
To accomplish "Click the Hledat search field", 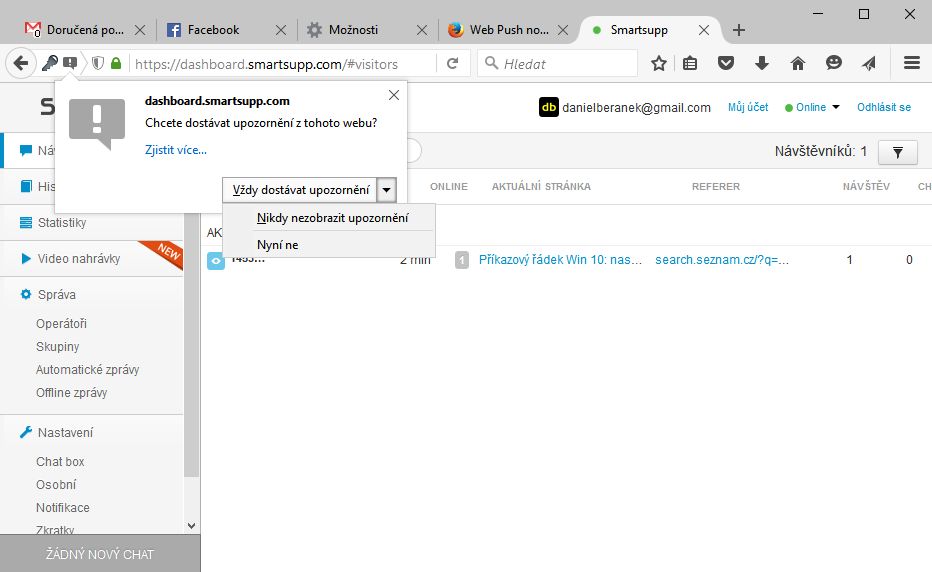I will 558,63.
